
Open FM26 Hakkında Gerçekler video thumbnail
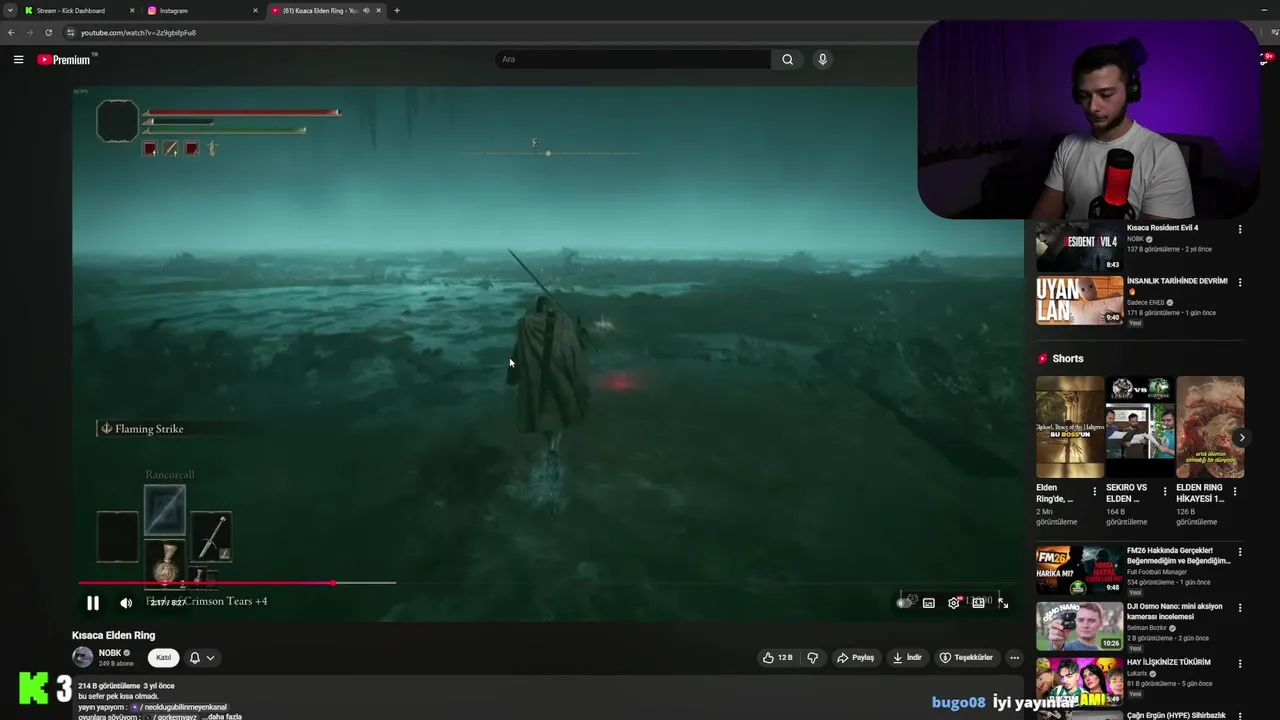tap(1079, 570)
